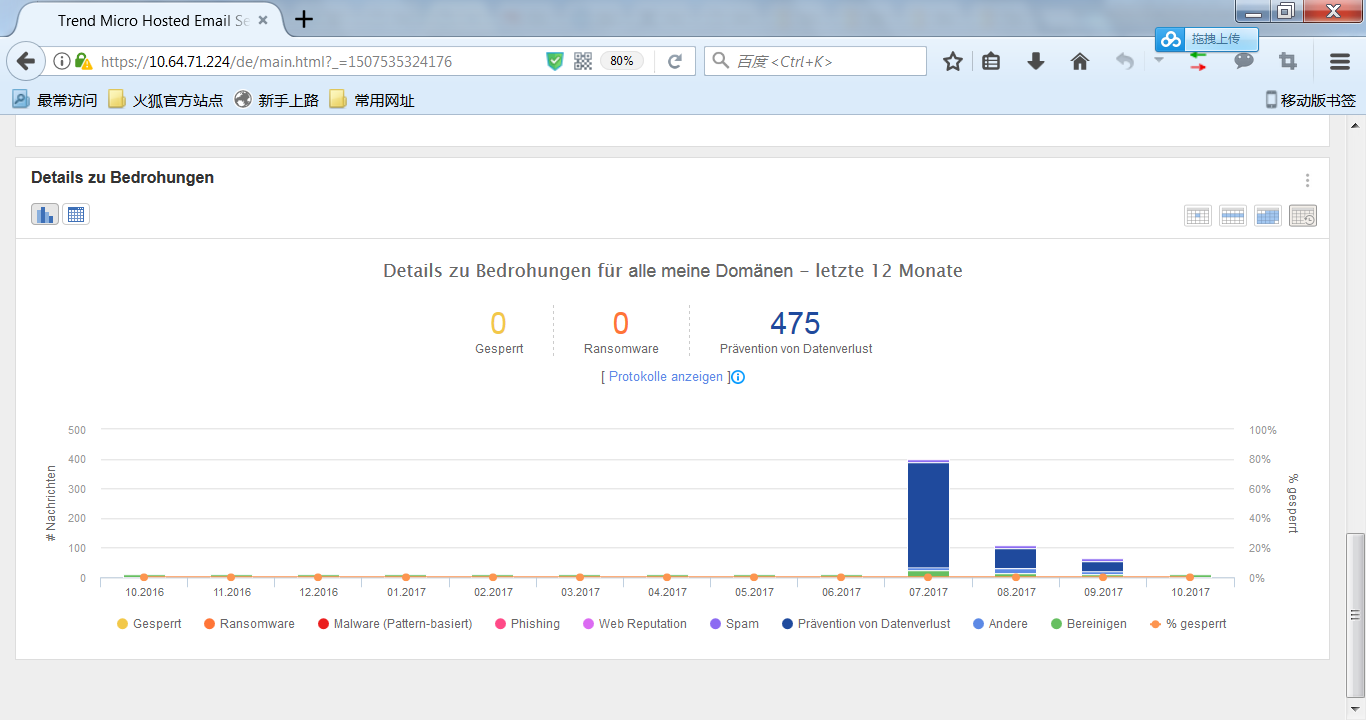This screenshot has height=720, width=1366.
Task: Reload the page with the refresh button
Action: click(x=675, y=62)
